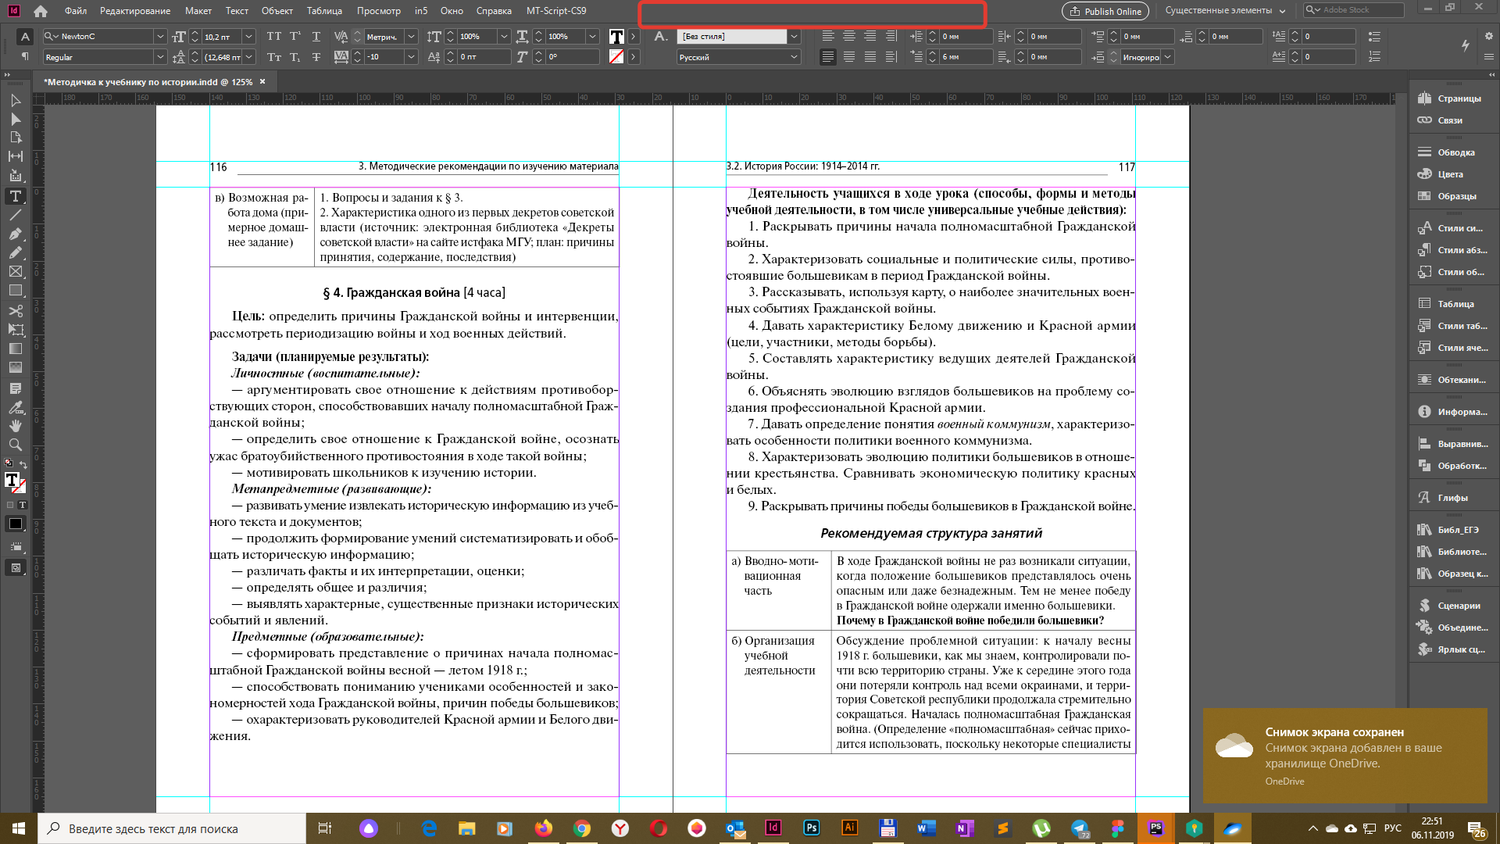The height and width of the screenshot is (844, 1500).
Task: Choose the Hand tool
Action: point(15,426)
